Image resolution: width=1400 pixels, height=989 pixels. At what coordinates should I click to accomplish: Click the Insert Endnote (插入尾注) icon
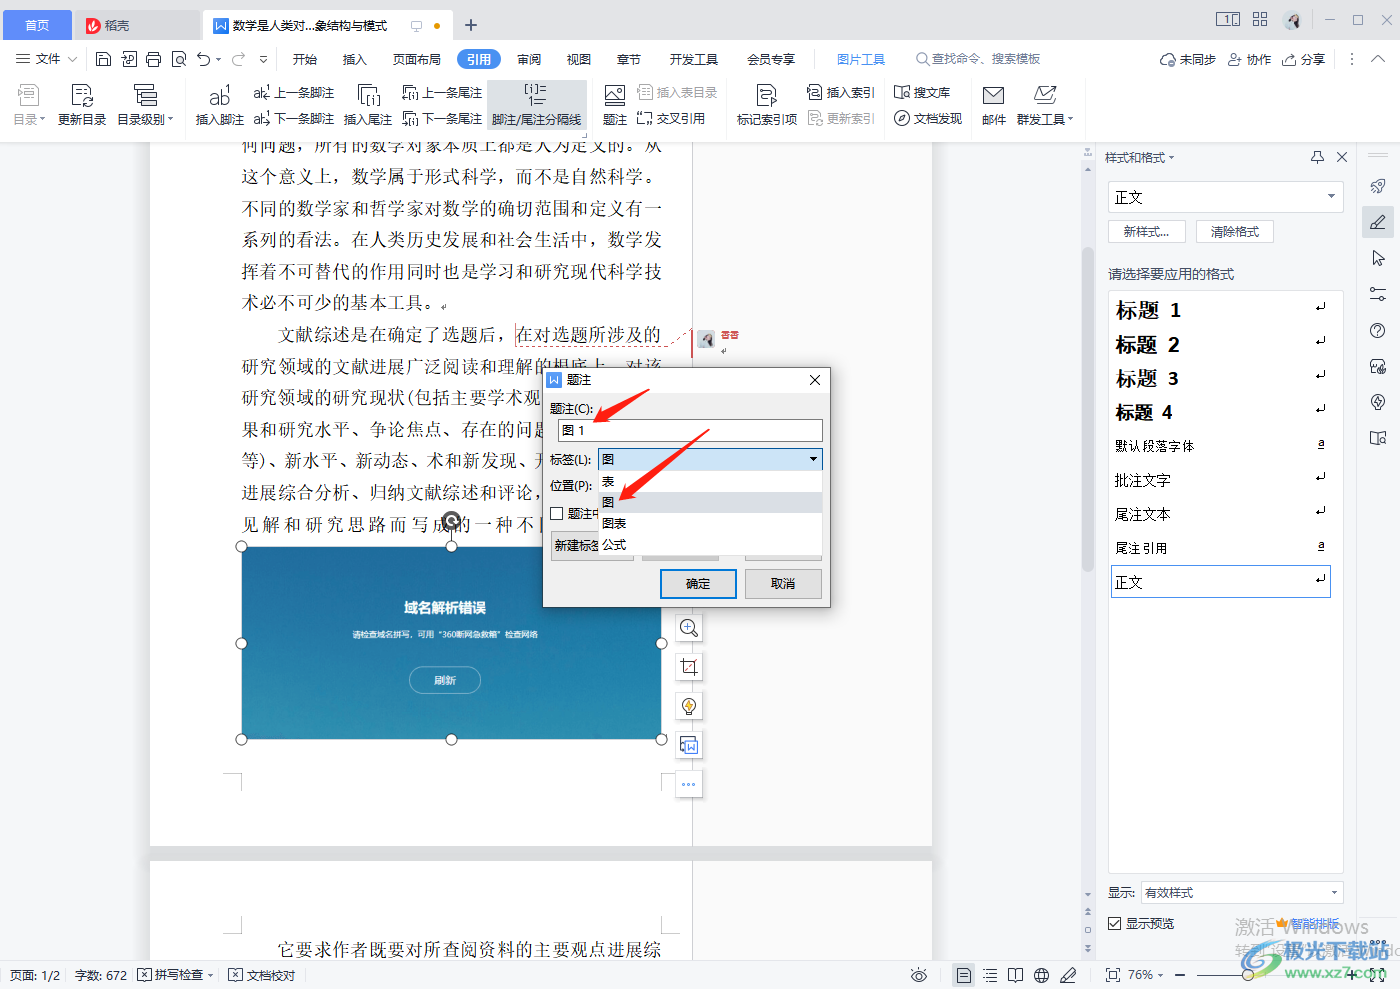pyautogui.click(x=368, y=104)
